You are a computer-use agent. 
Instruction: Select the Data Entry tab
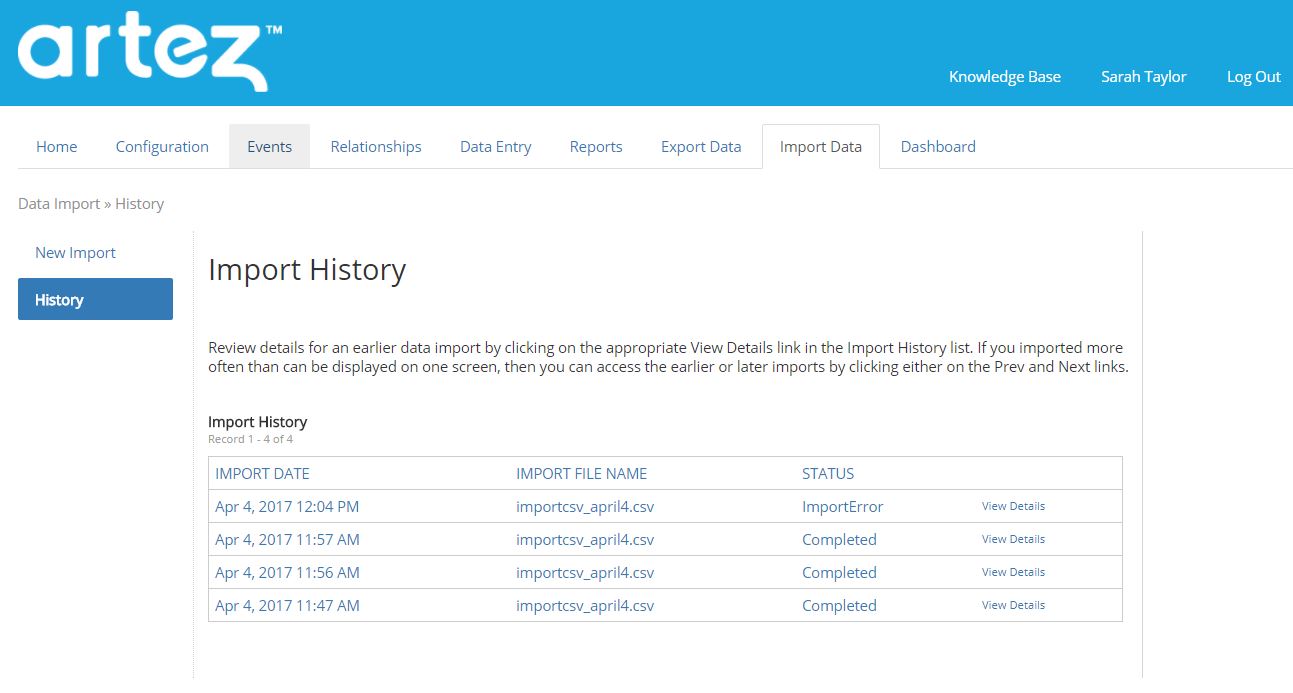tap(495, 147)
